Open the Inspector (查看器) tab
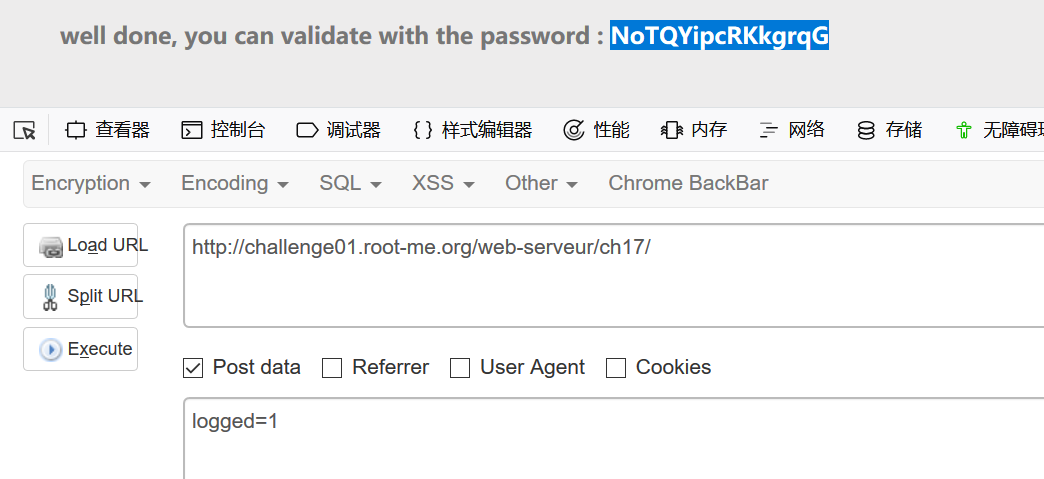Image resolution: width=1044 pixels, height=479 pixels. [x=107, y=130]
